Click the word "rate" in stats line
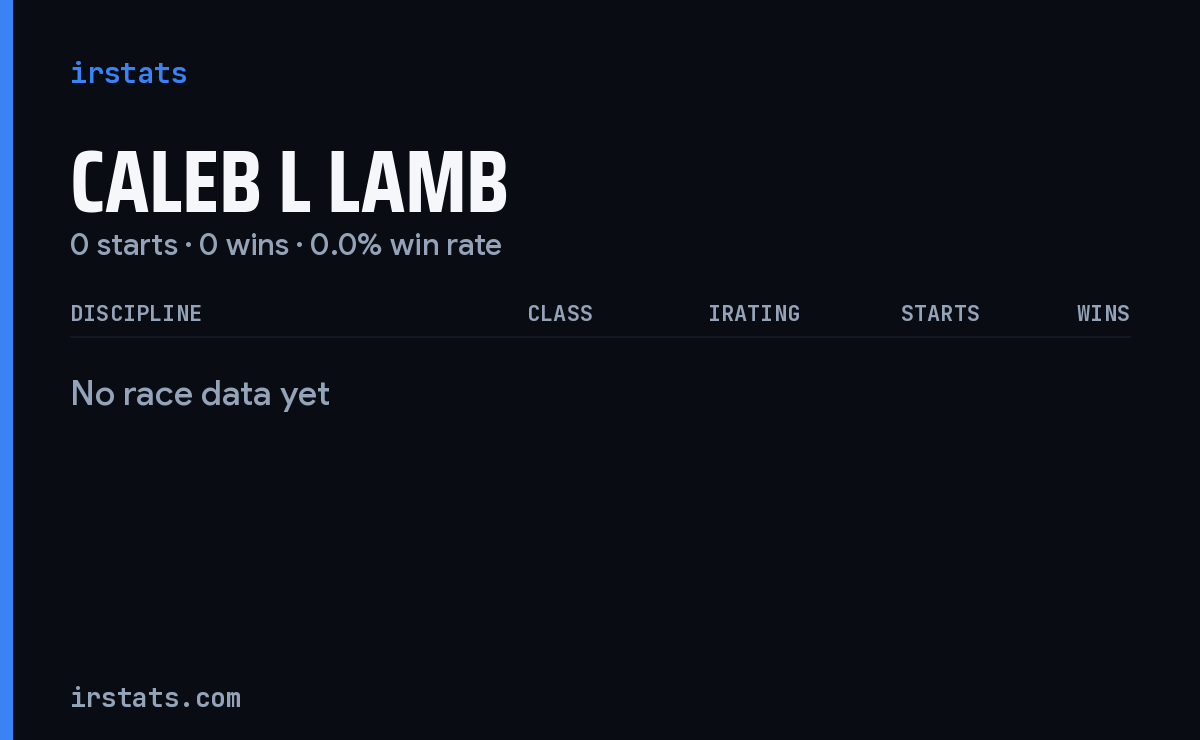Image resolution: width=1200 pixels, height=740 pixels. (x=475, y=245)
